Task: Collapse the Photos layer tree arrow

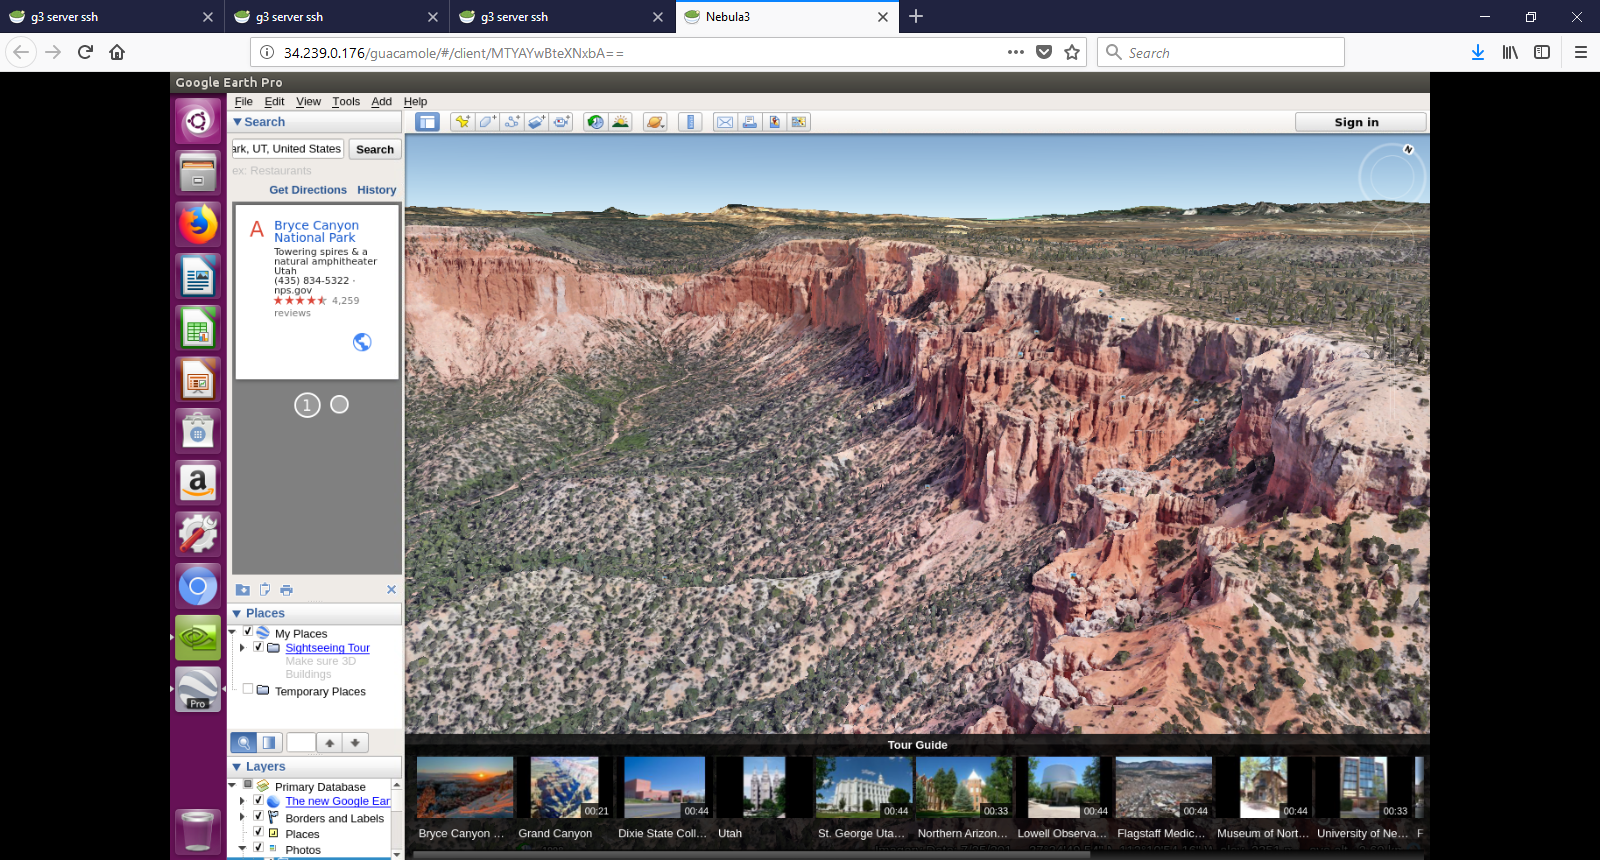Action: pyautogui.click(x=242, y=848)
